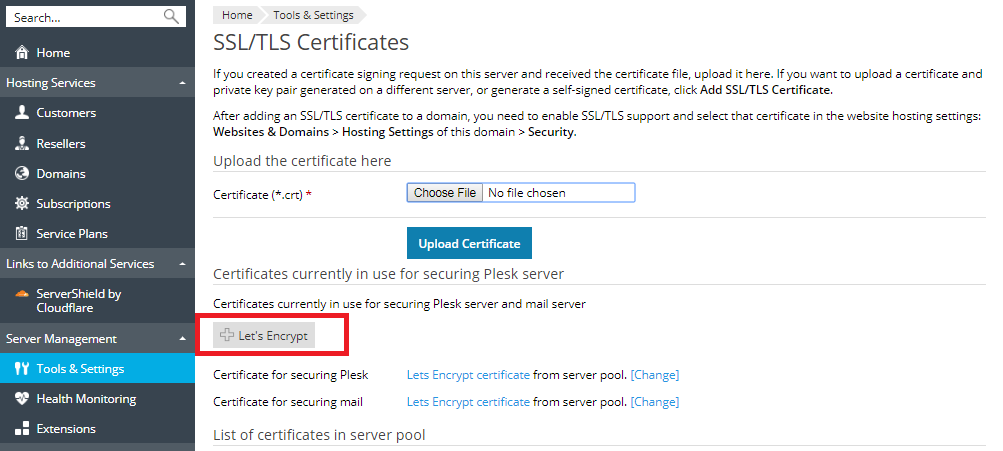Collapse the Hosting Services section
1003x451 pixels.
coord(182,83)
